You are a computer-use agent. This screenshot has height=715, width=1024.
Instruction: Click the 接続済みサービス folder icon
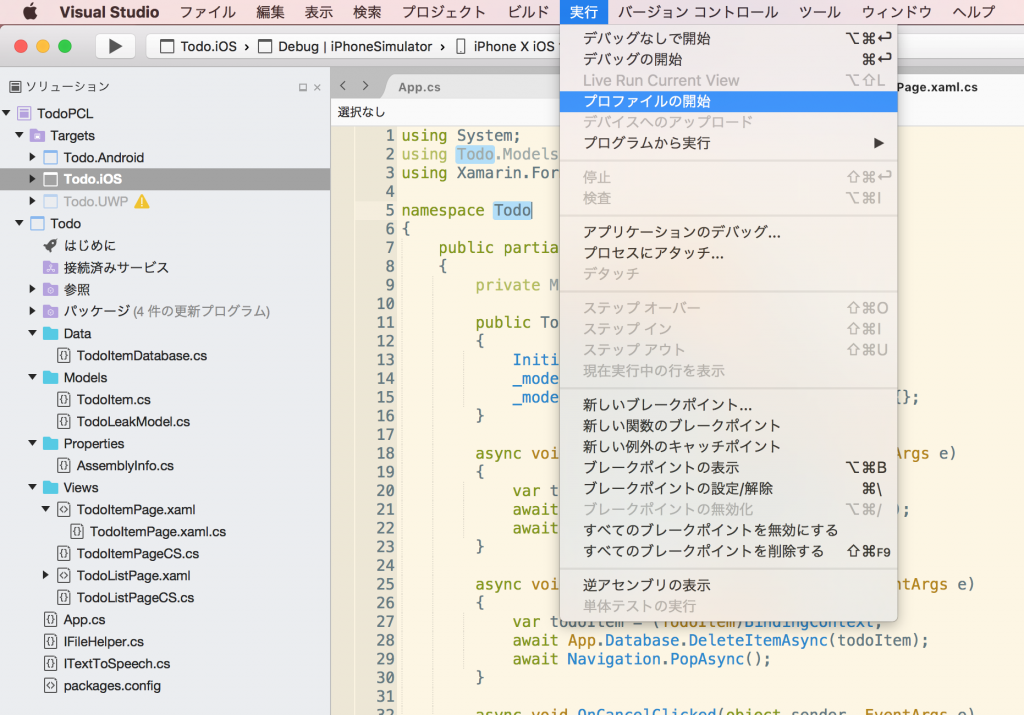point(50,267)
